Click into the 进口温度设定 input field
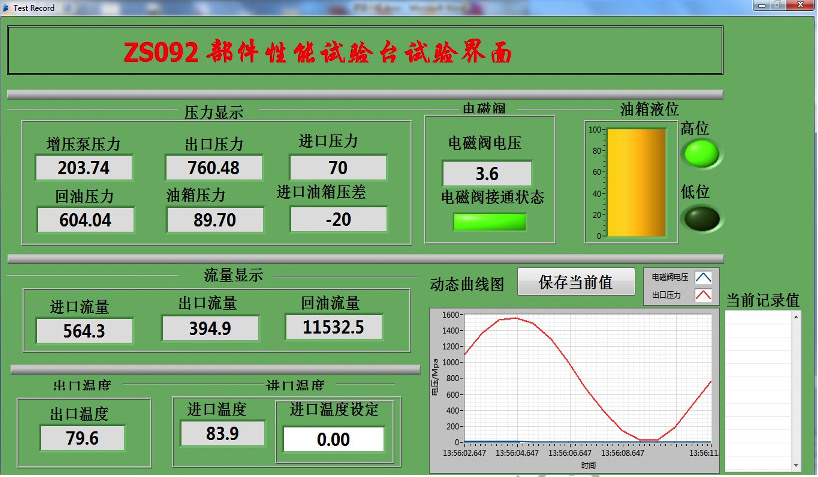The height and width of the screenshot is (477, 818). [333, 439]
